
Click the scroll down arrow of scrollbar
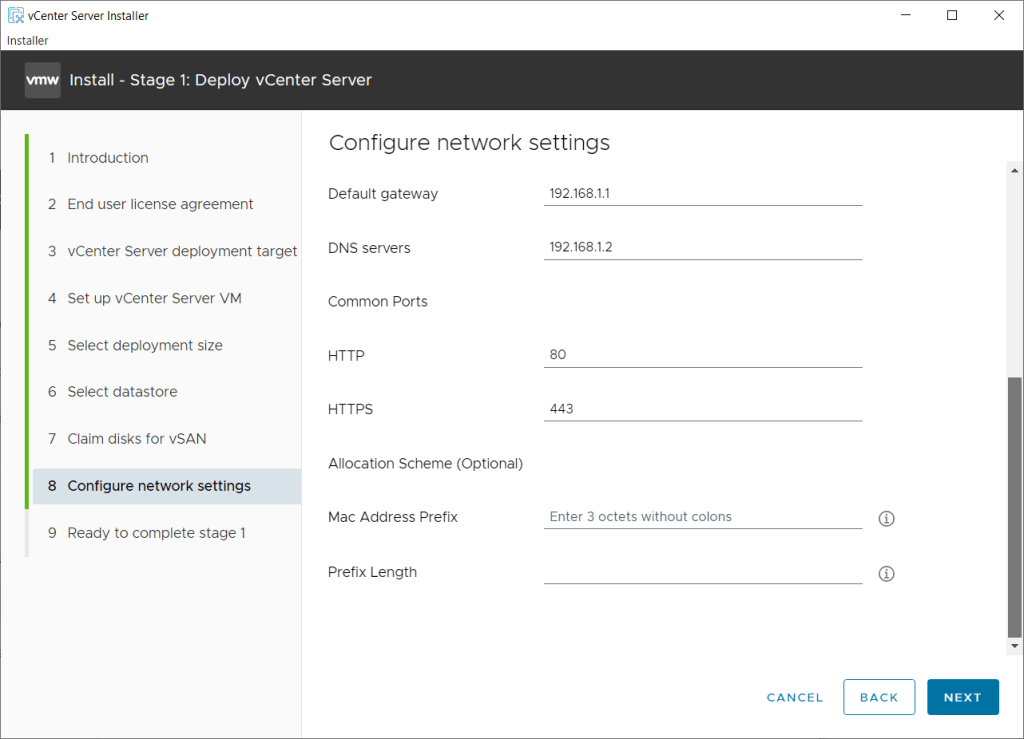[x=1015, y=646]
